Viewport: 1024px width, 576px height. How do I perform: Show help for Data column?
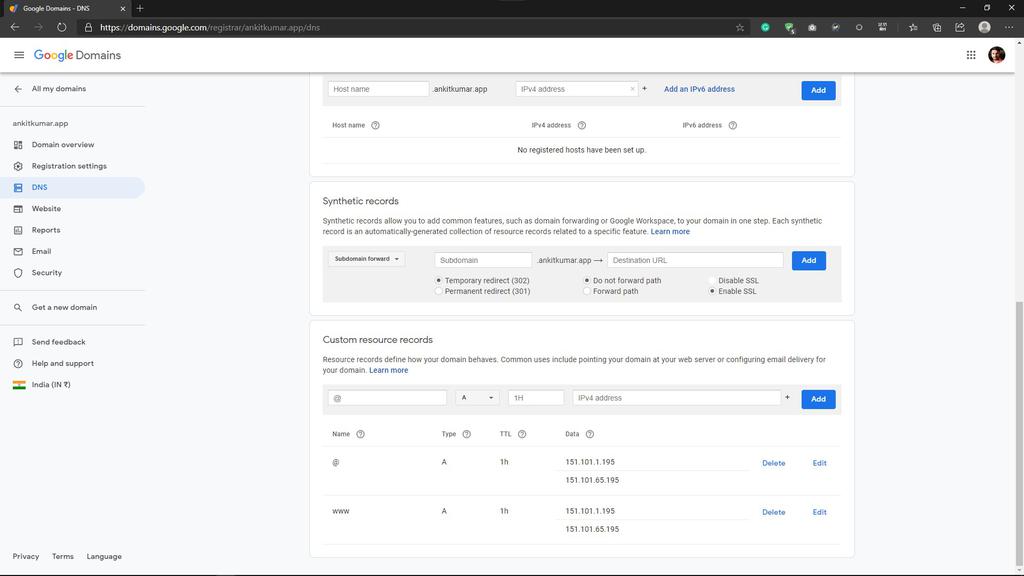coord(590,434)
